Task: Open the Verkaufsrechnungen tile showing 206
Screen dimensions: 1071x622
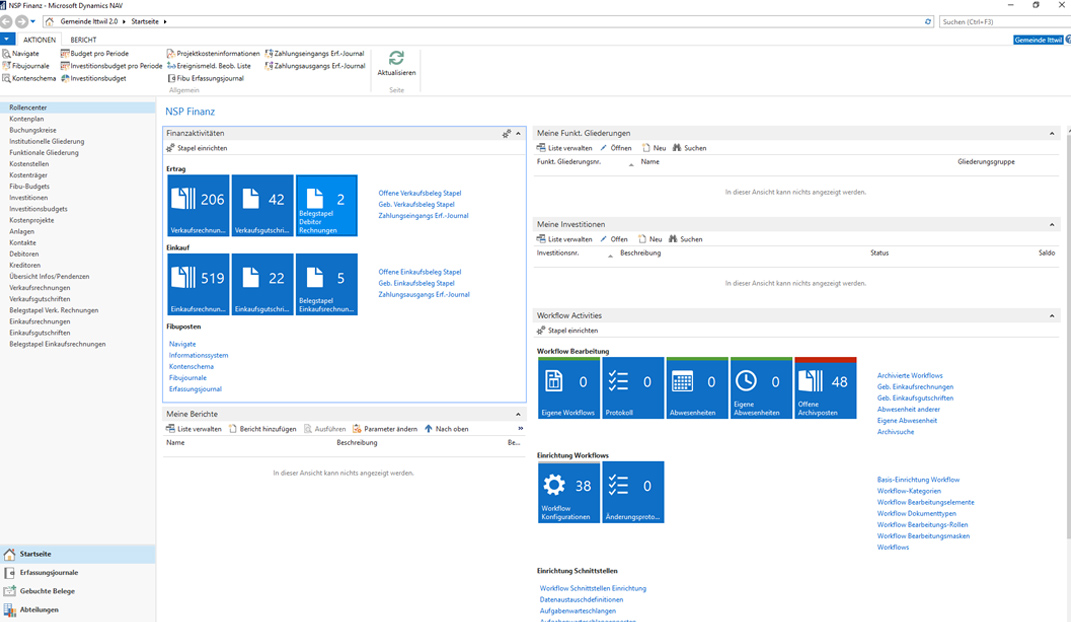Action: pyautogui.click(x=198, y=205)
